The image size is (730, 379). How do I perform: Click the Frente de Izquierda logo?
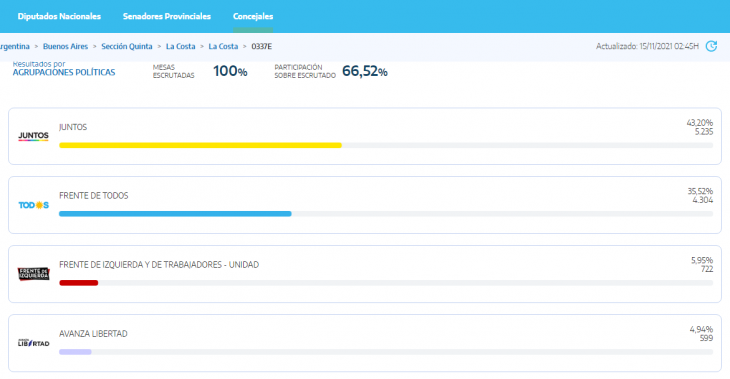point(34,274)
